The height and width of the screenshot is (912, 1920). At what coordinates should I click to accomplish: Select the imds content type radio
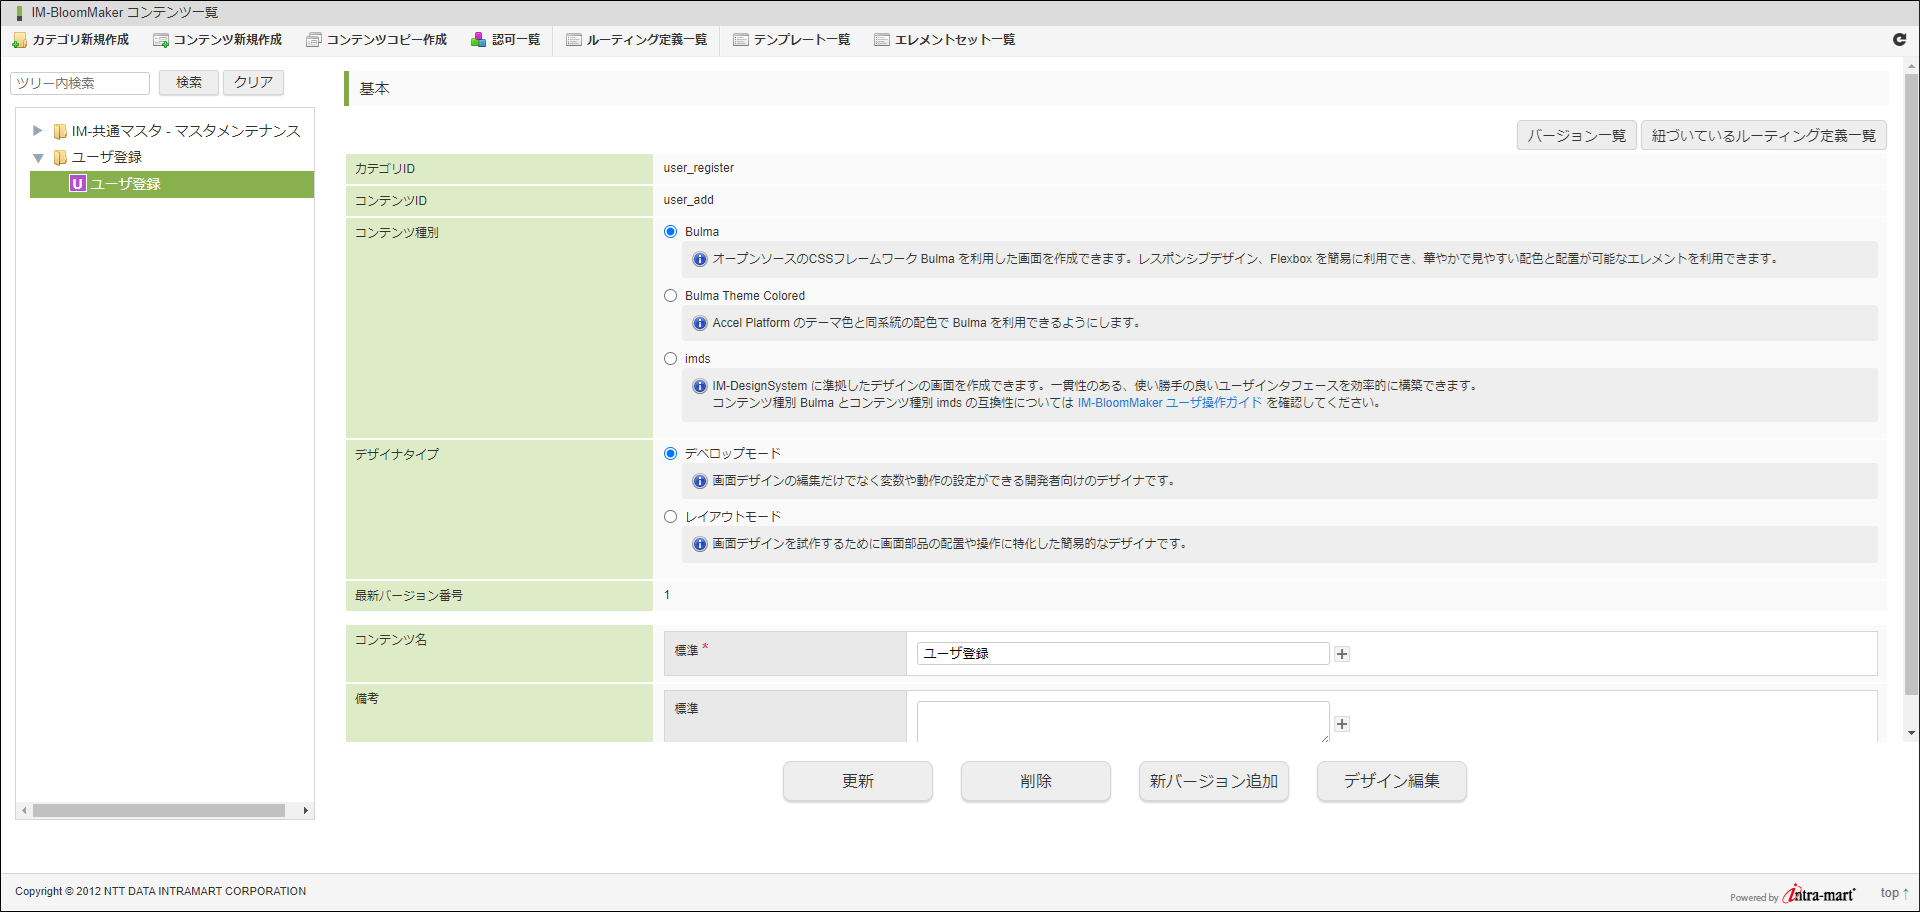click(x=671, y=359)
